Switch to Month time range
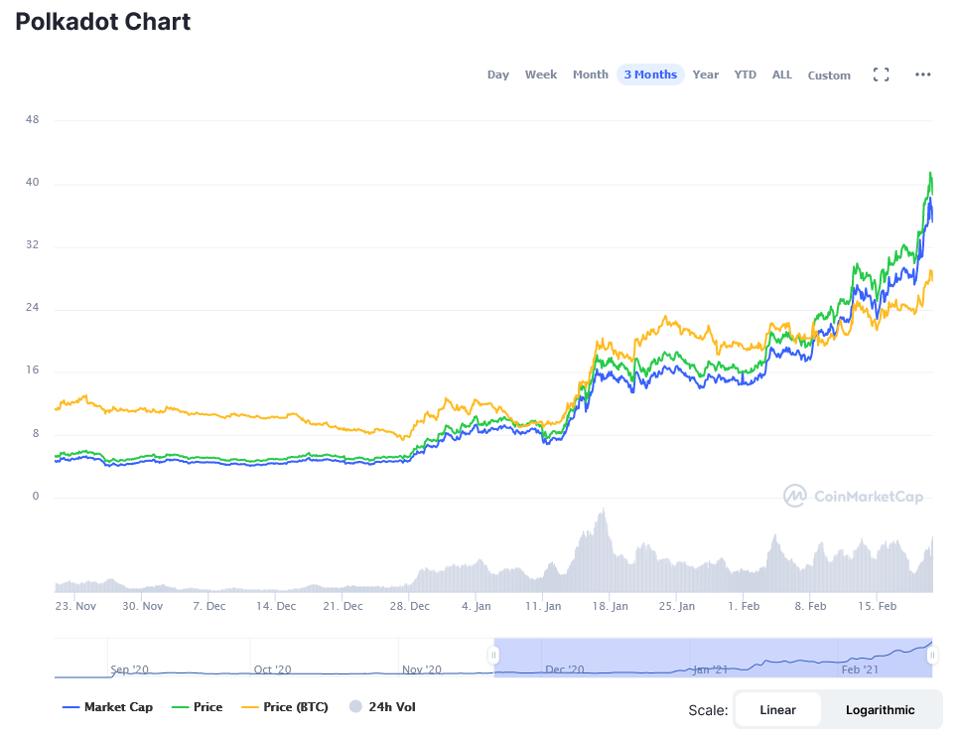Image resolution: width=959 pixels, height=742 pixels. coord(590,75)
